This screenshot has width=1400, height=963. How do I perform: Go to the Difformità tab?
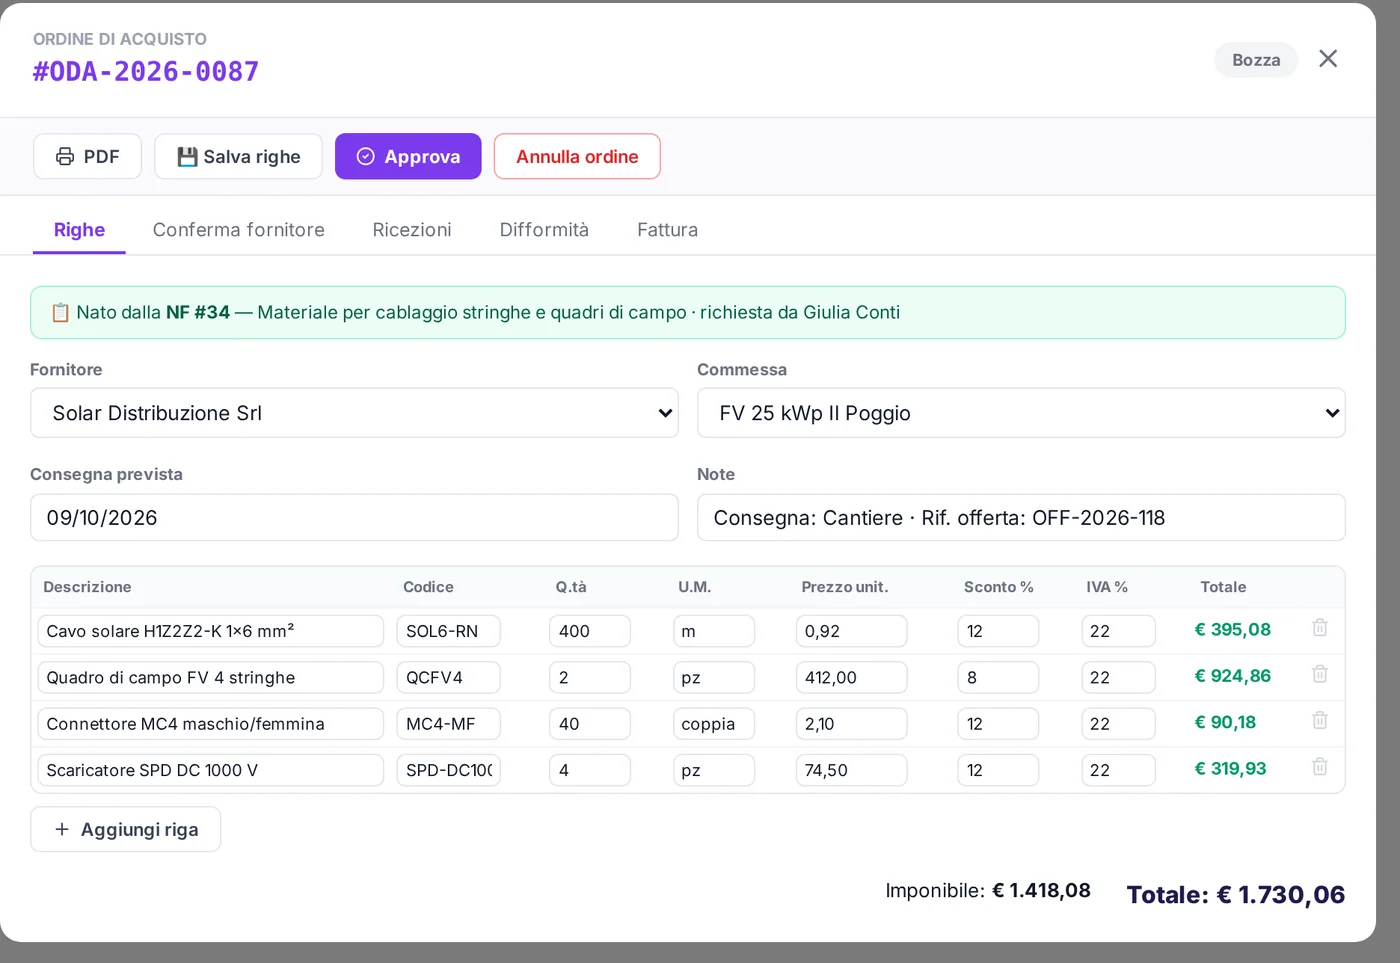[x=544, y=230]
